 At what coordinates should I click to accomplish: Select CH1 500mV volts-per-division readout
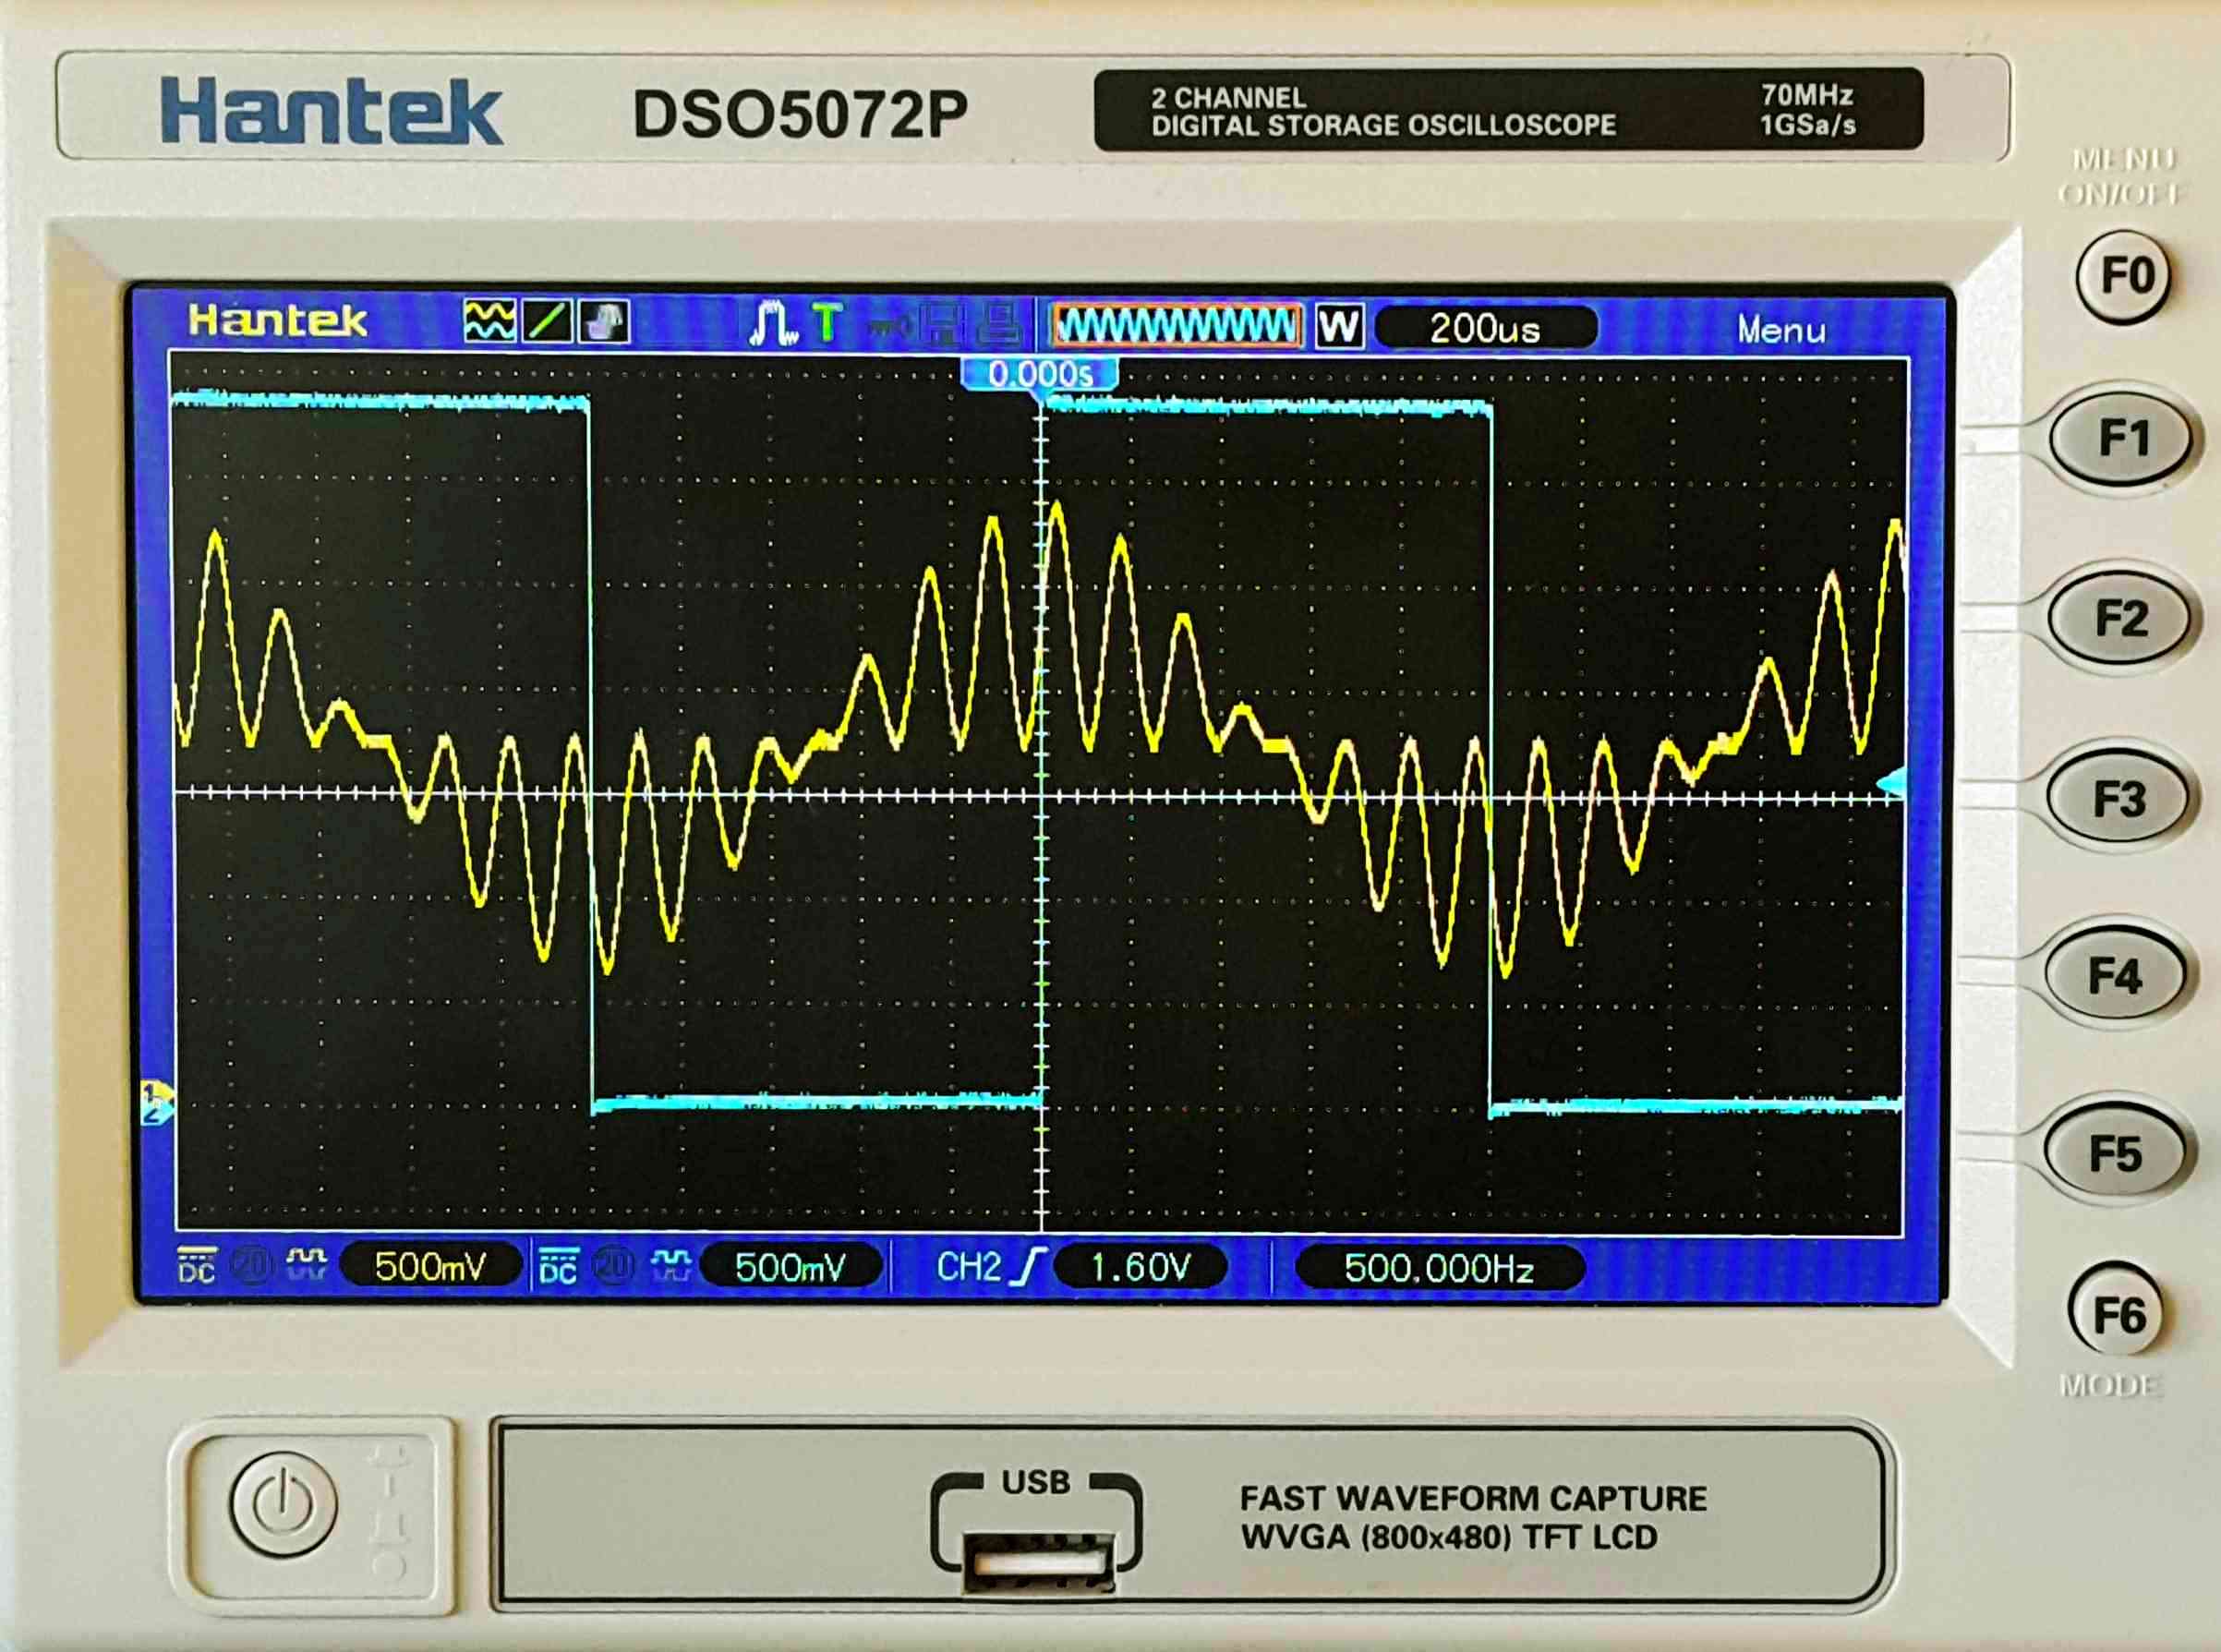pos(430,1267)
